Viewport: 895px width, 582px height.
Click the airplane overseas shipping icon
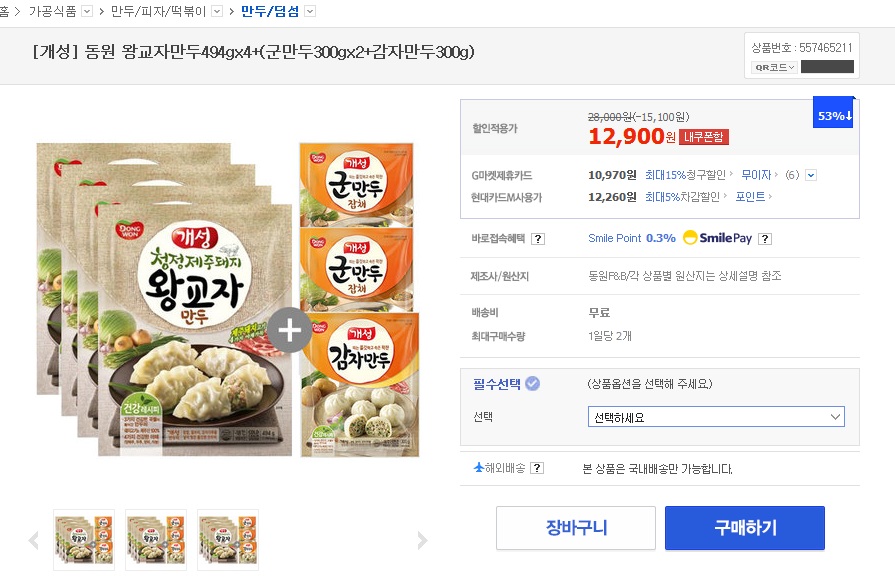479,467
